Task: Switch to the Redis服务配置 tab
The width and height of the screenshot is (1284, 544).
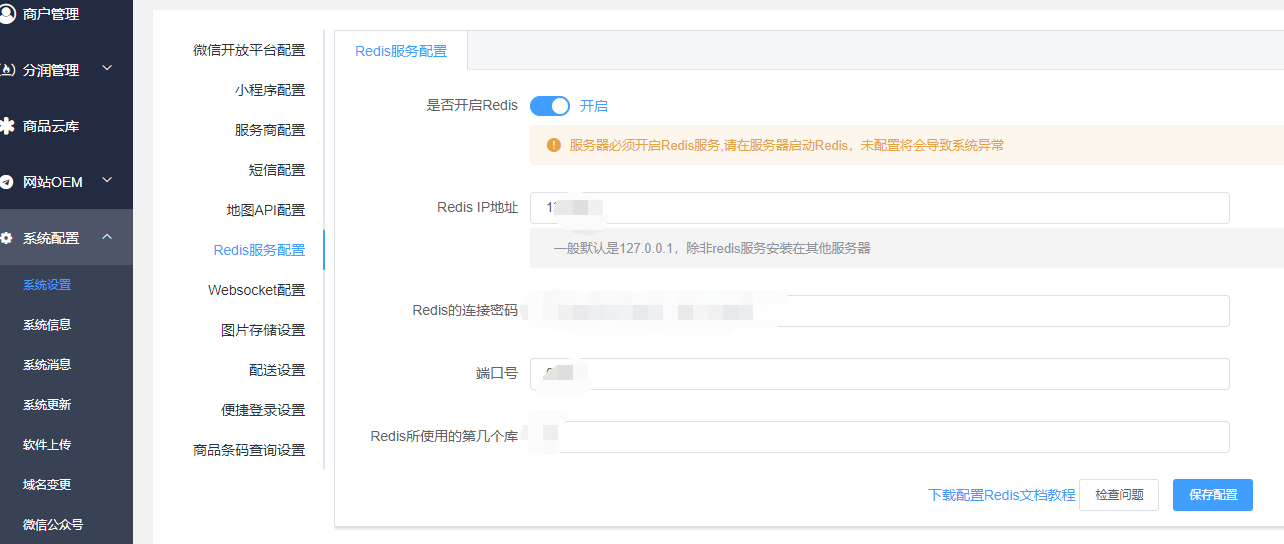Action: click(x=401, y=51)
